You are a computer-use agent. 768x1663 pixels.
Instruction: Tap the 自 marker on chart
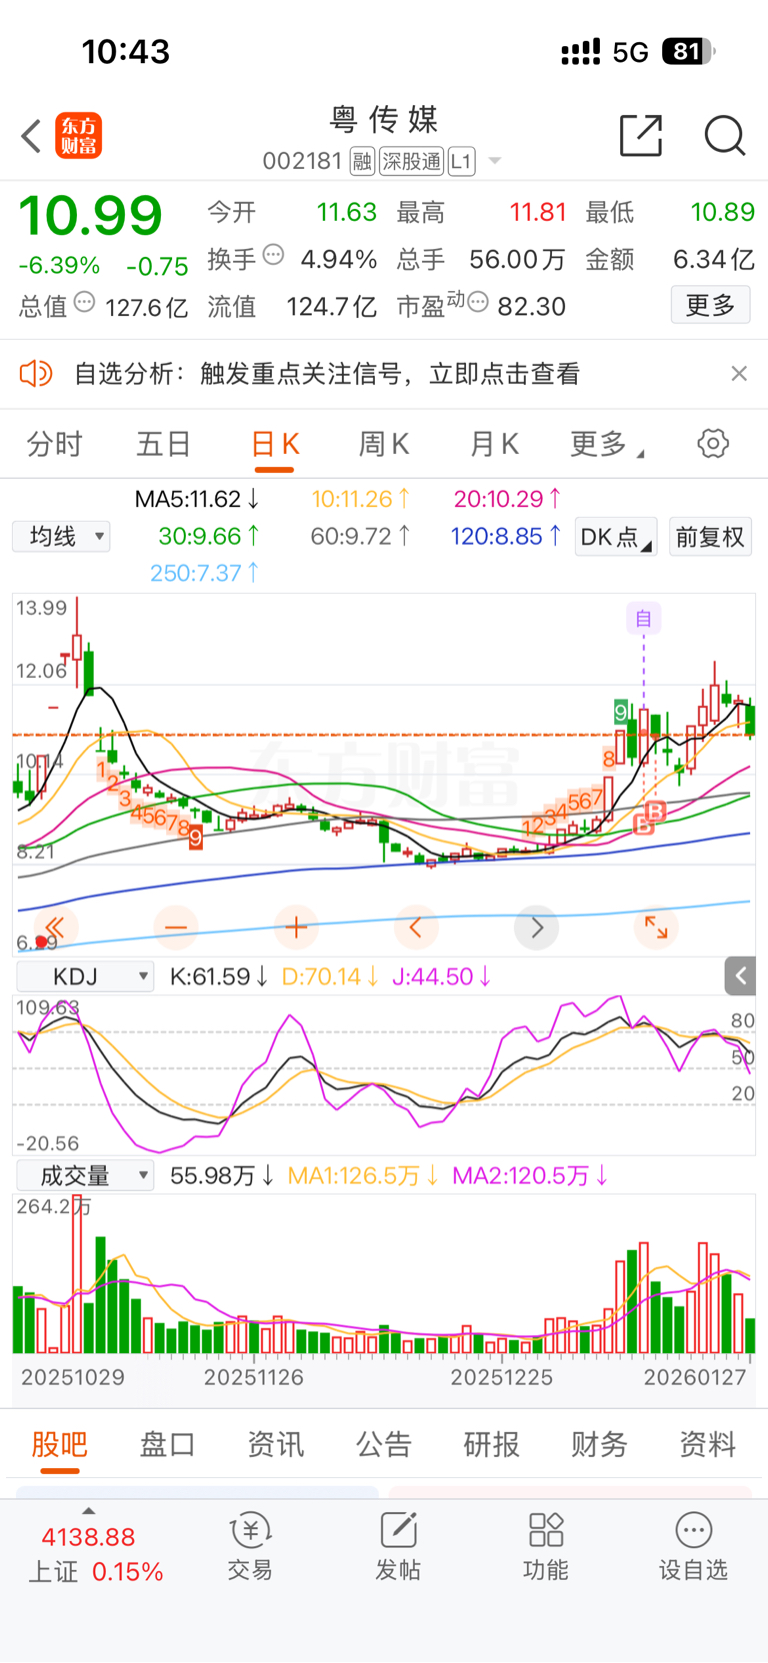[x=644, y=619]
